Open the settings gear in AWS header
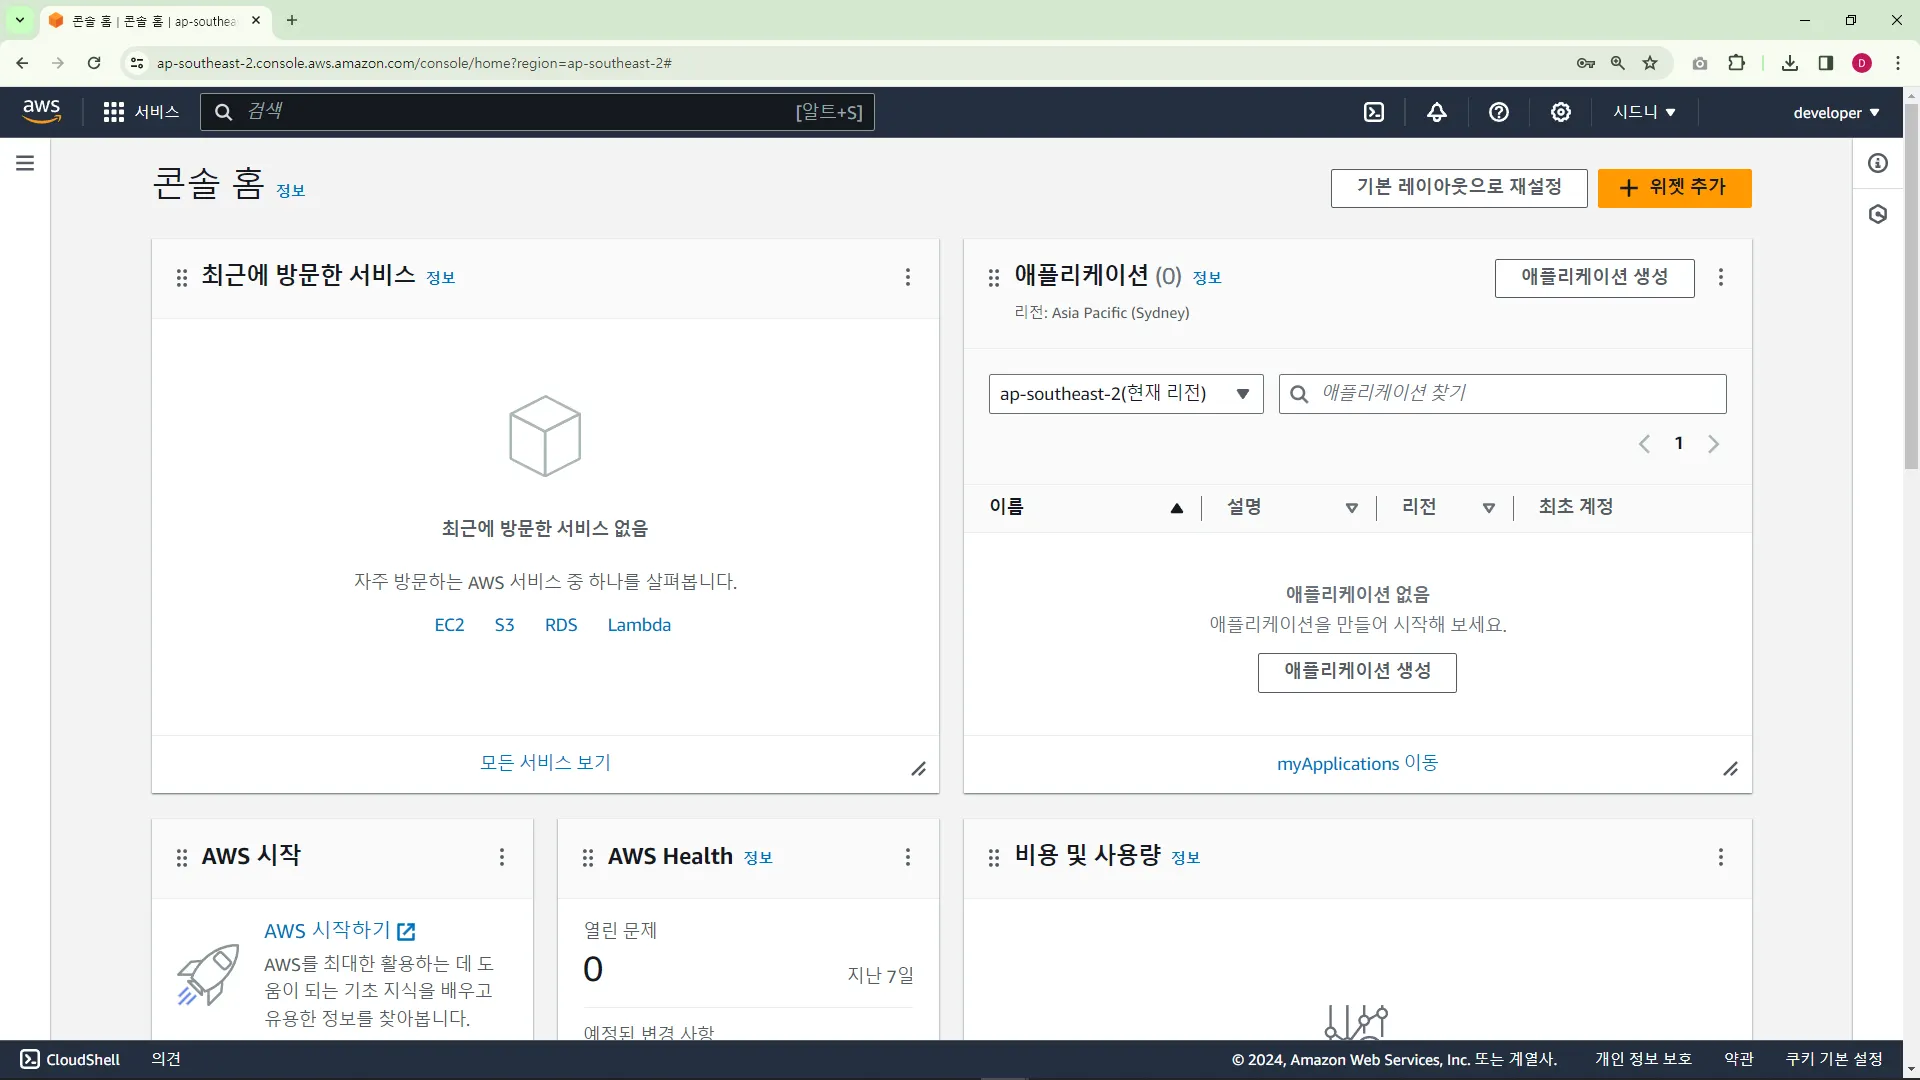The height and width of the screenshot is (1080, 1920). point(1560,112)
